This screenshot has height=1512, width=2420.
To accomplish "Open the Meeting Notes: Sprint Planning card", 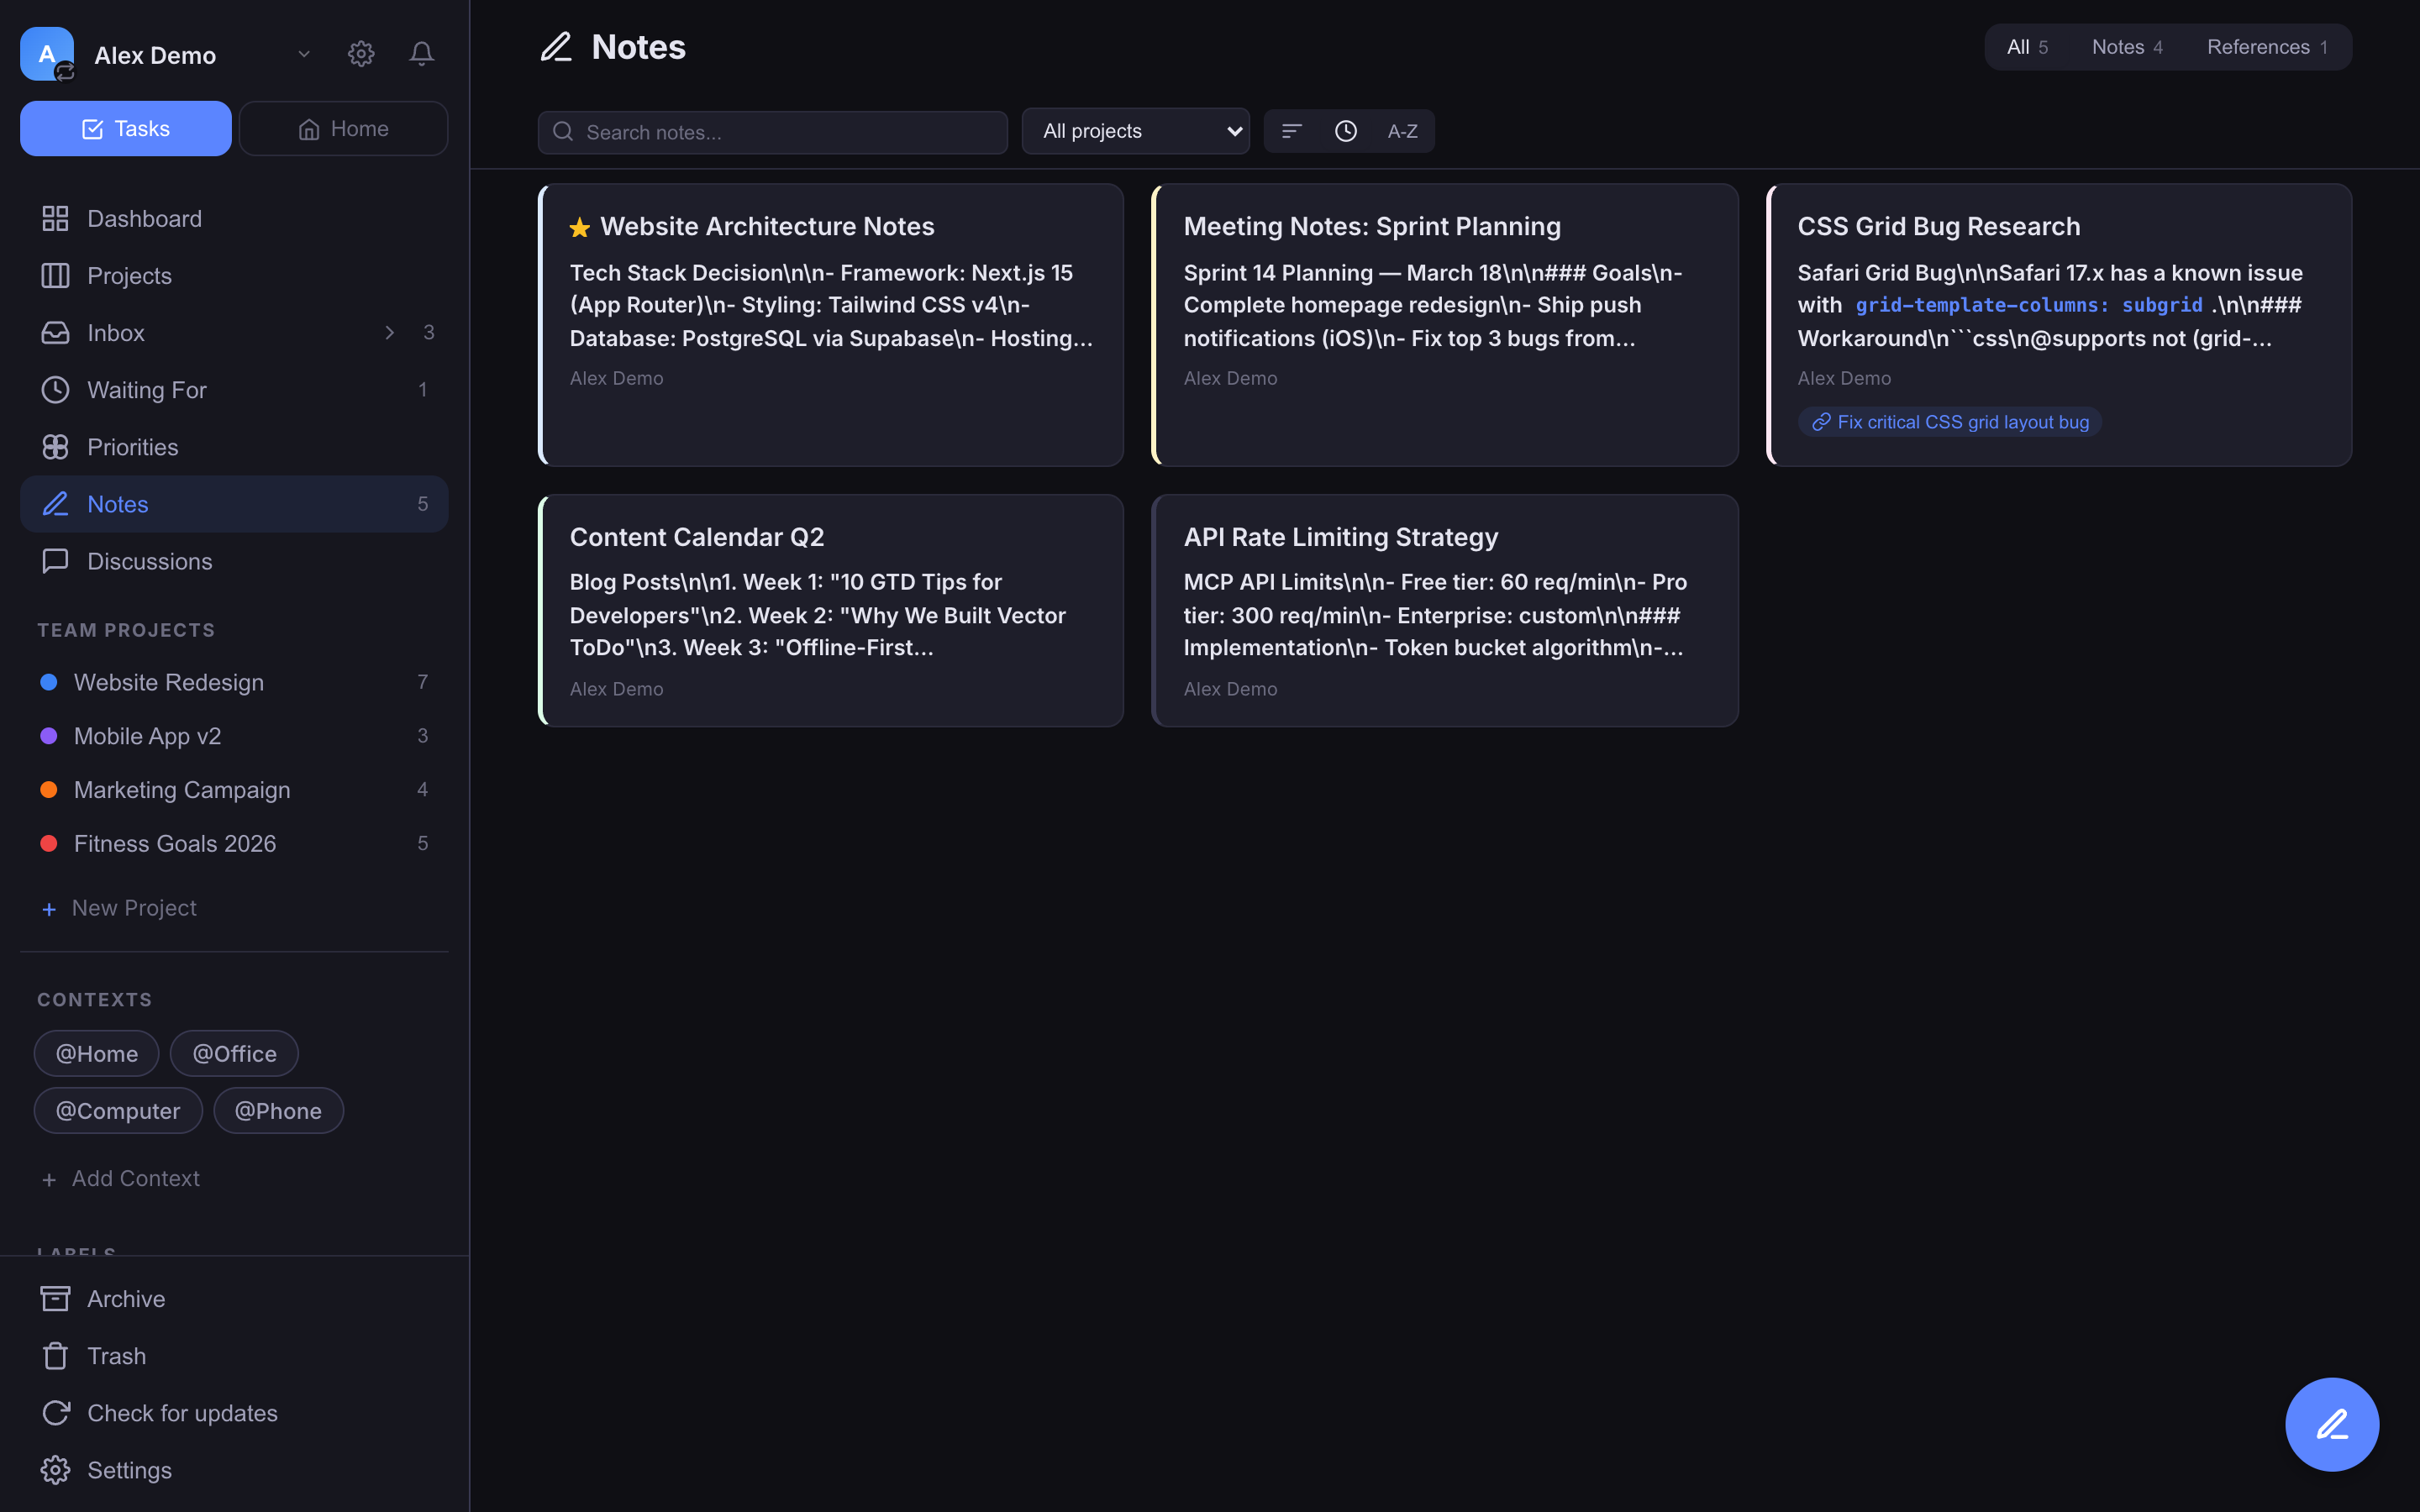I will (x=1445, y=324).
